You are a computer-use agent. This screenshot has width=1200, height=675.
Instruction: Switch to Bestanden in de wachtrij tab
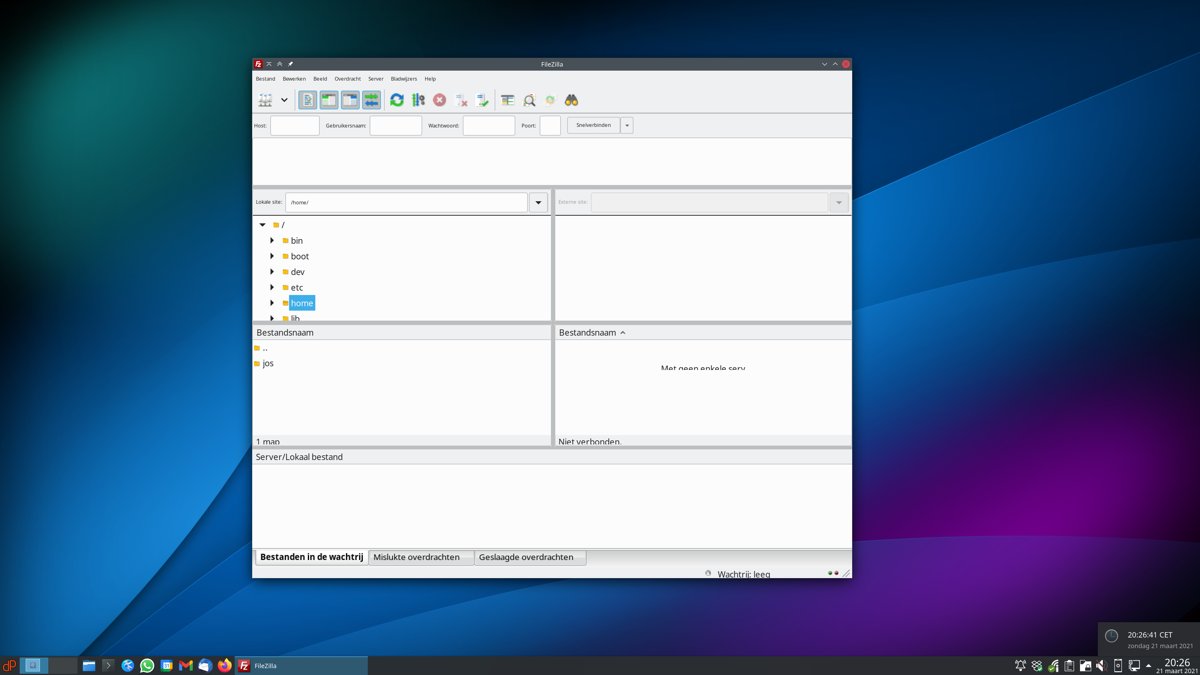311,557
